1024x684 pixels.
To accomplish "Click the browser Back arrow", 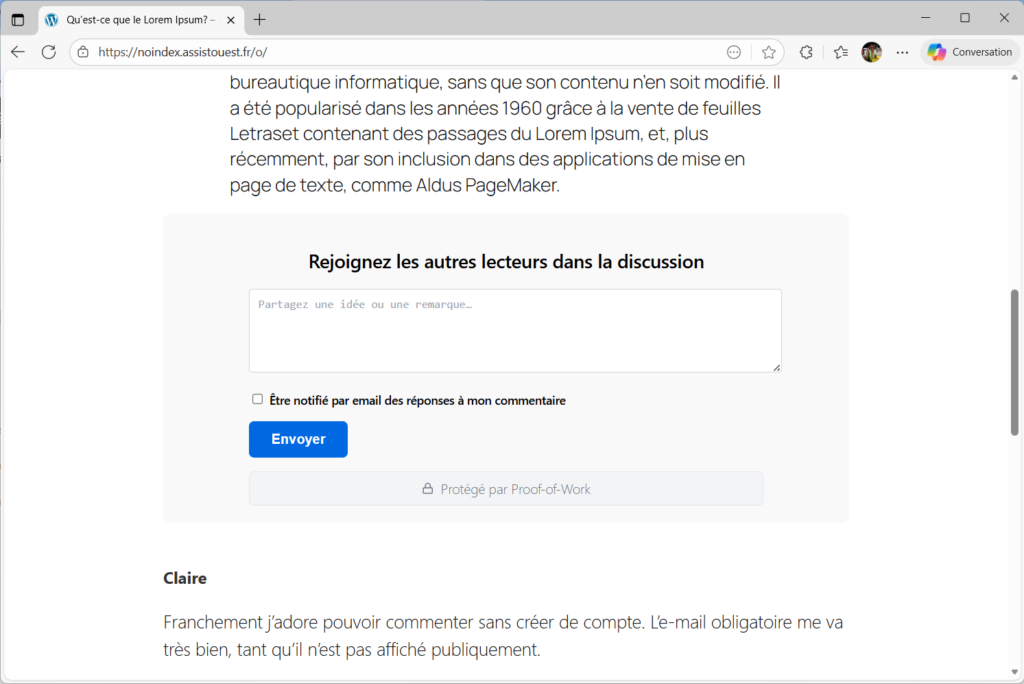I will (x=17, y=51).
